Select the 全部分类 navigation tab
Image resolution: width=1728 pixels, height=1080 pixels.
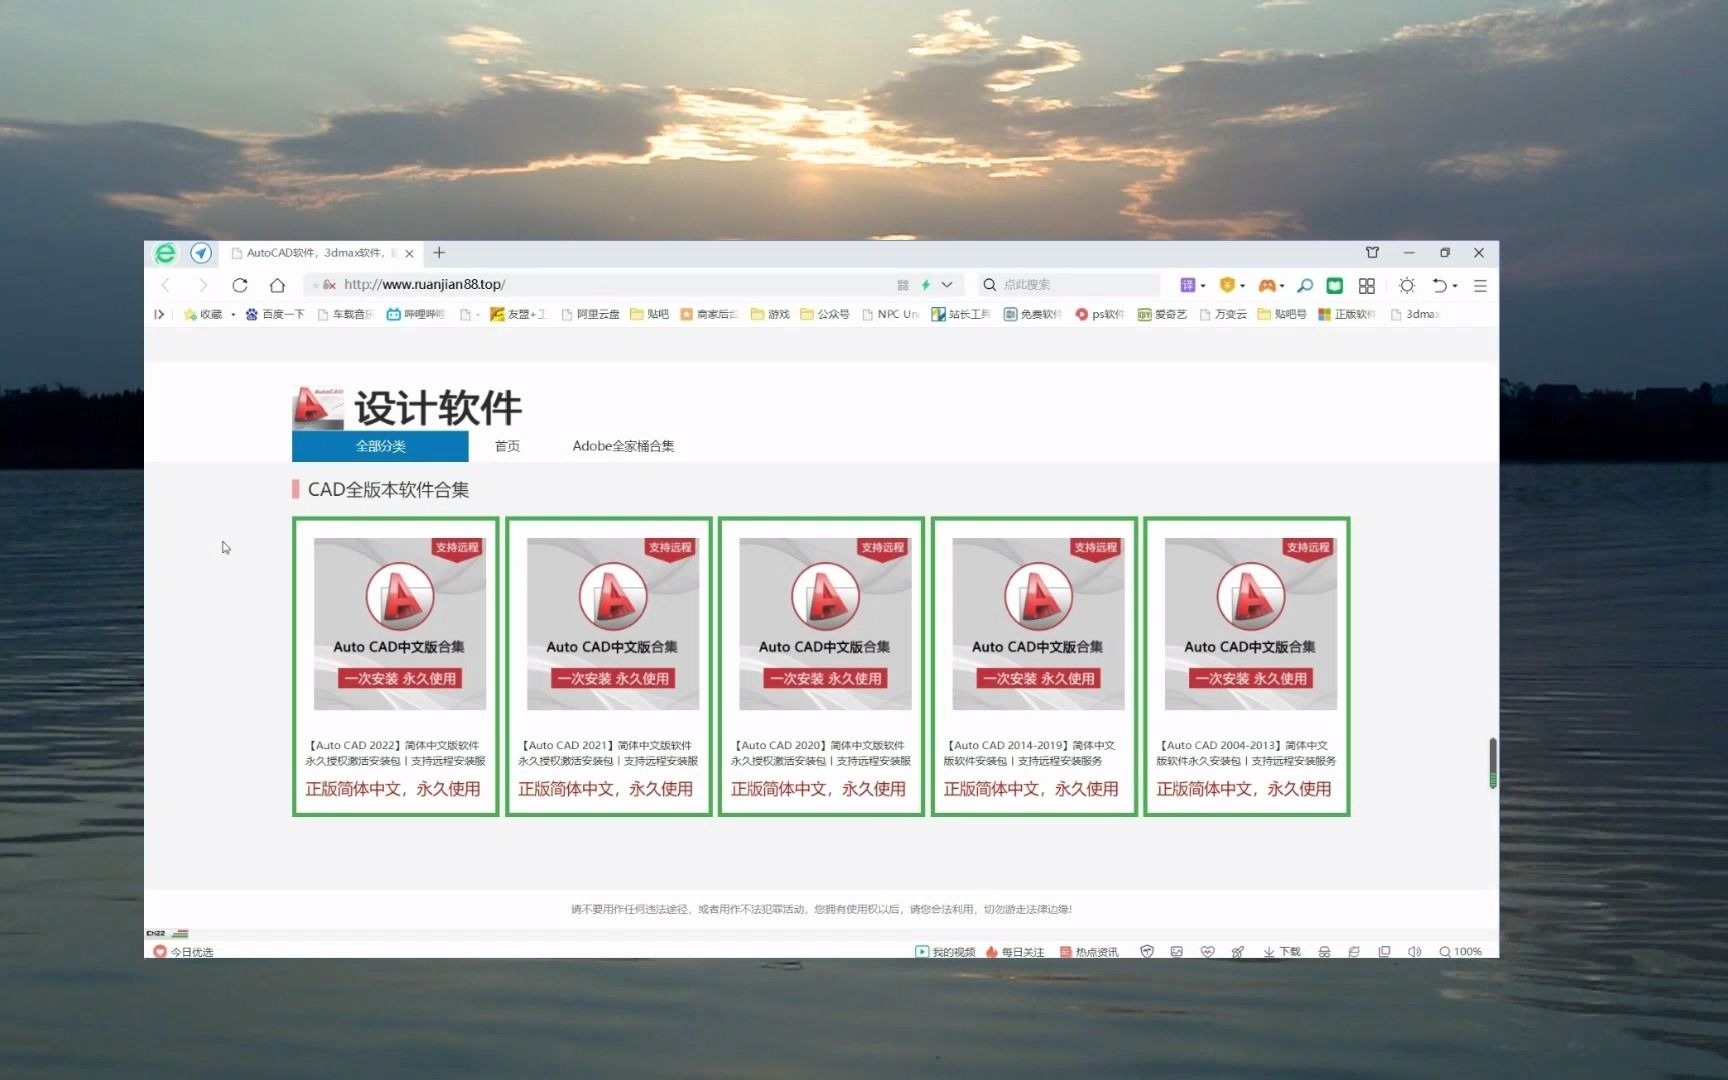pos(380,446)
